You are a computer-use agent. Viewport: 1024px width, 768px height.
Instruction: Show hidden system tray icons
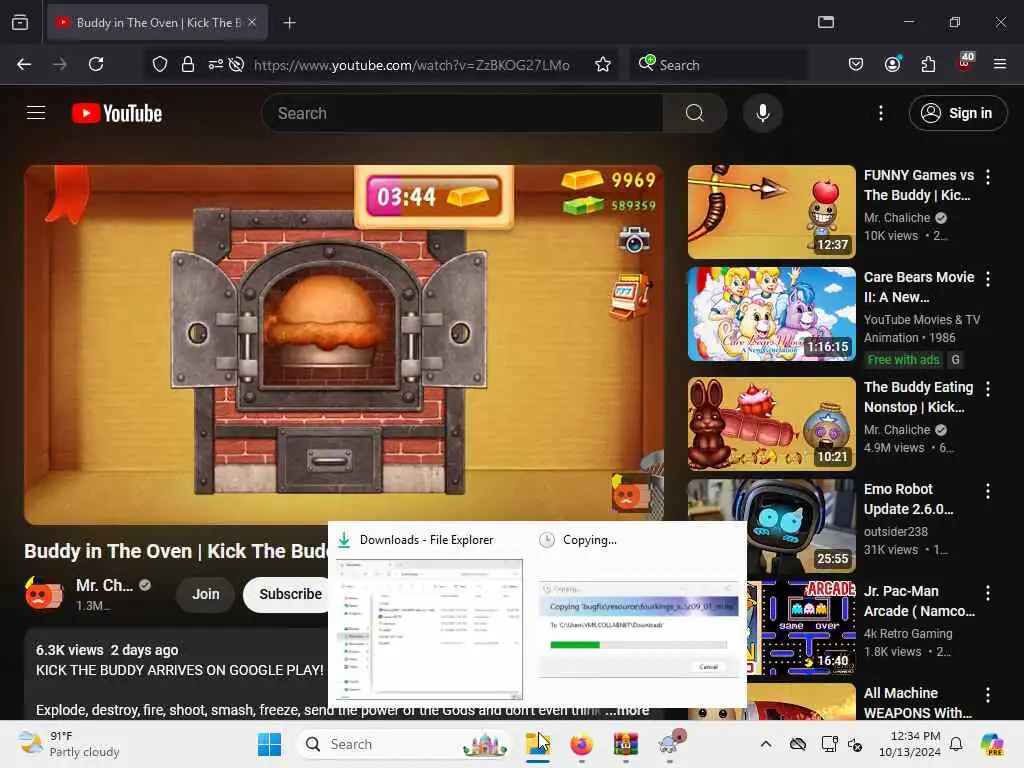coord(765,744)
